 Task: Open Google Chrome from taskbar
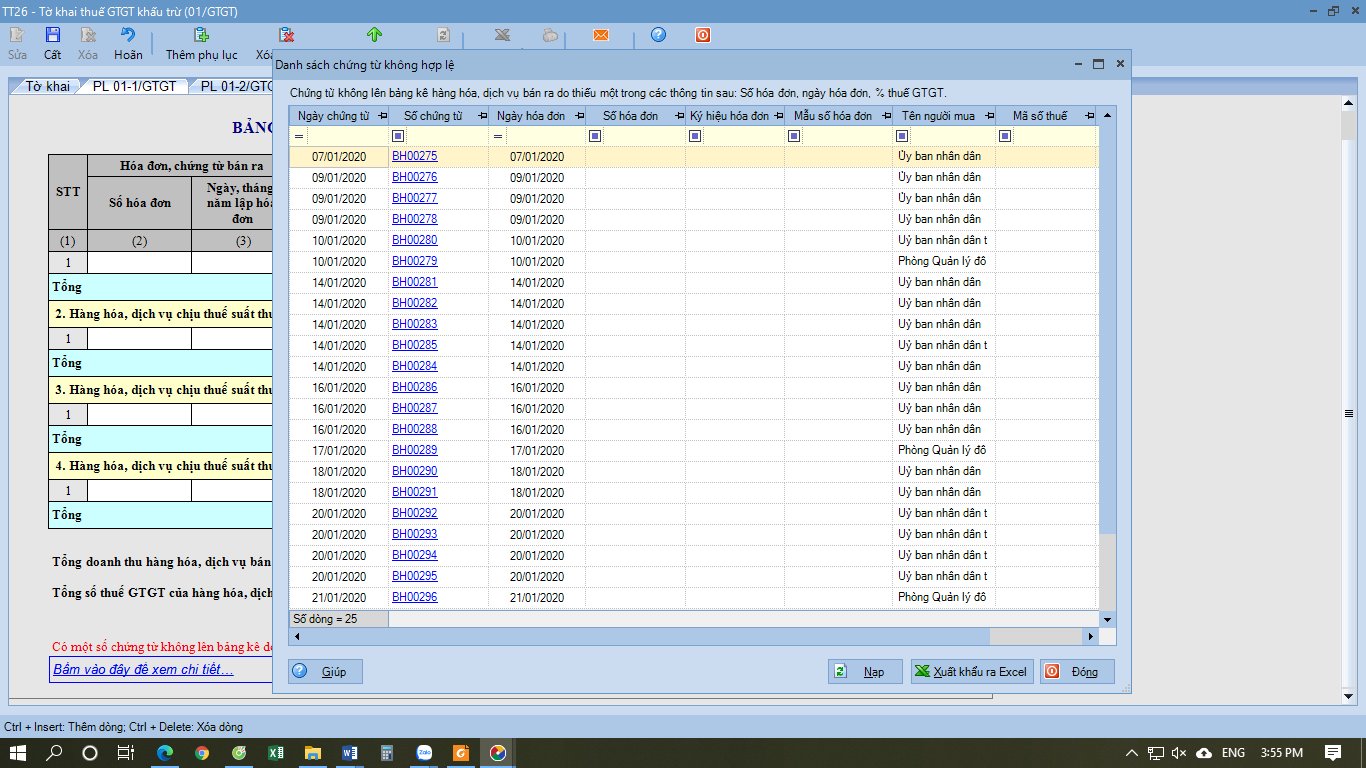[202, 753]
